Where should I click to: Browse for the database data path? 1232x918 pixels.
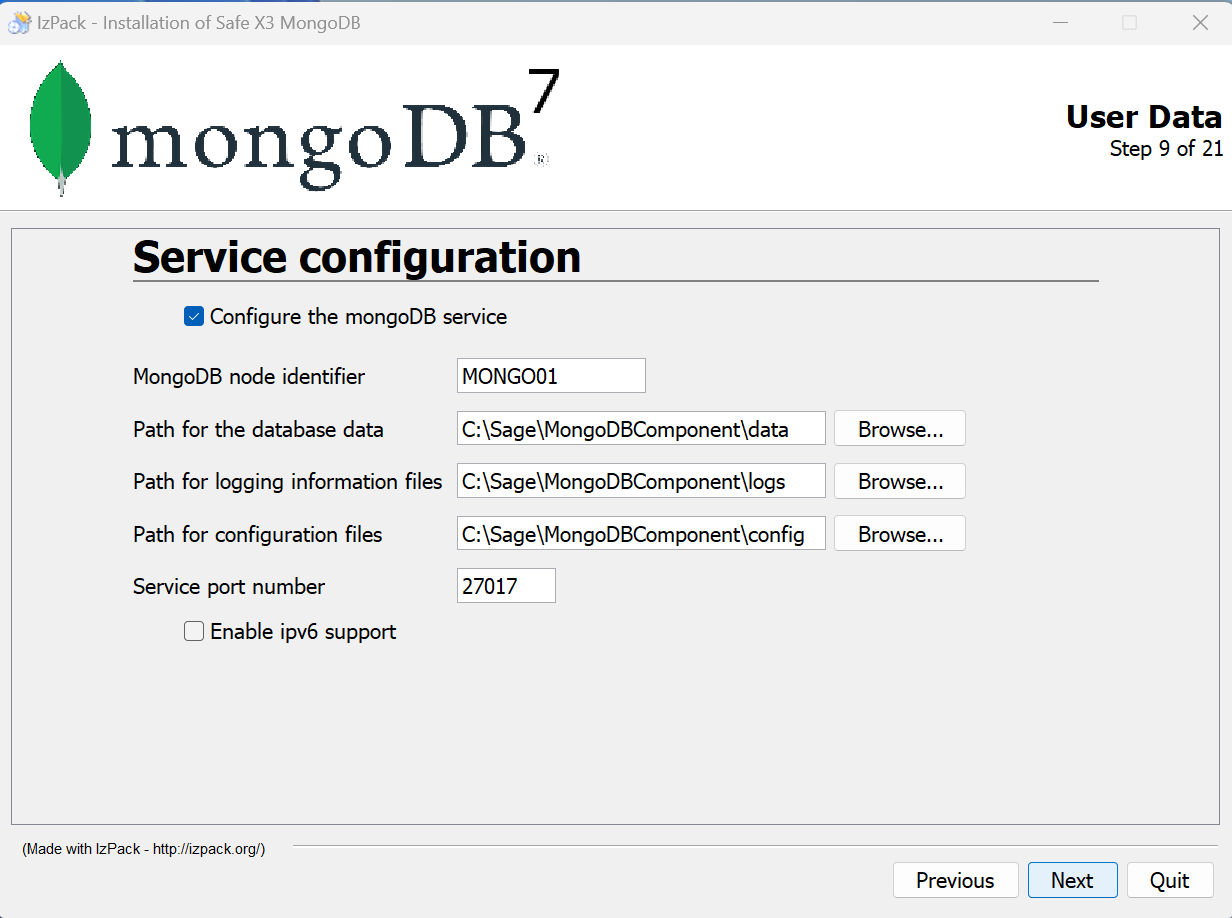coord(899,429)
